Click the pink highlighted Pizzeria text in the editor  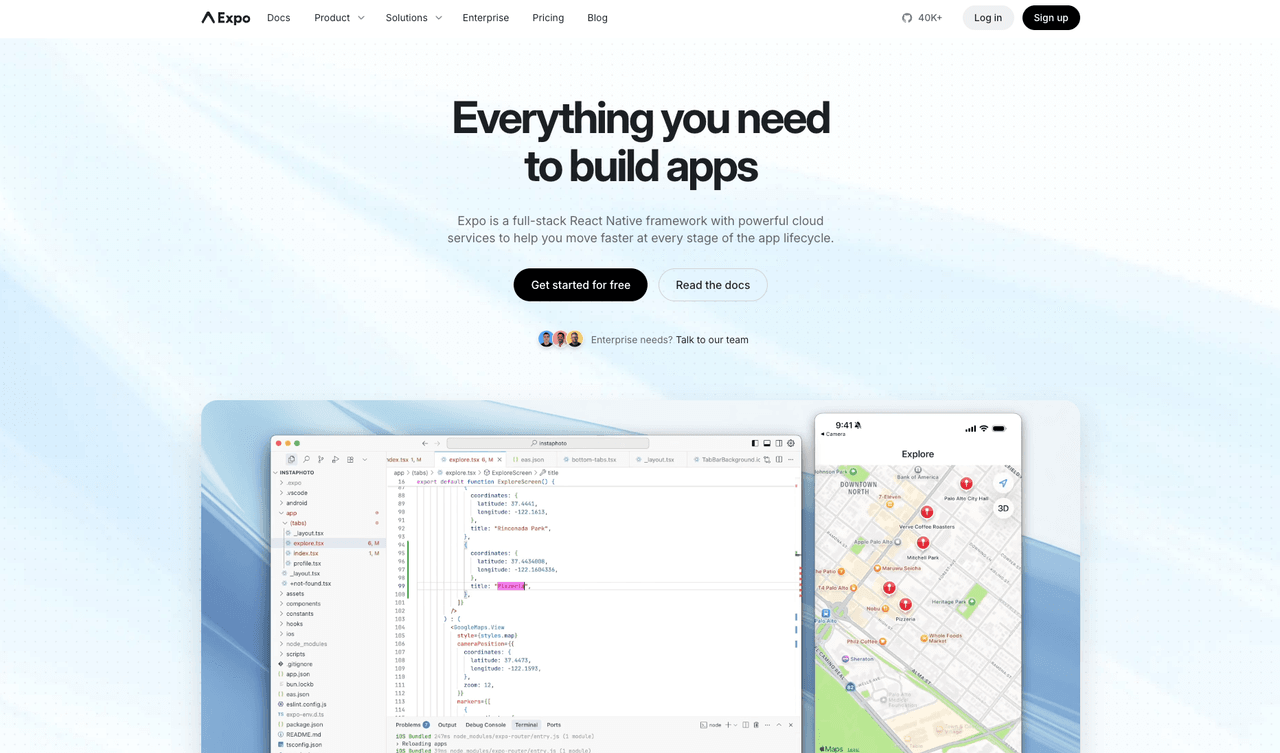tap(511, 585)
